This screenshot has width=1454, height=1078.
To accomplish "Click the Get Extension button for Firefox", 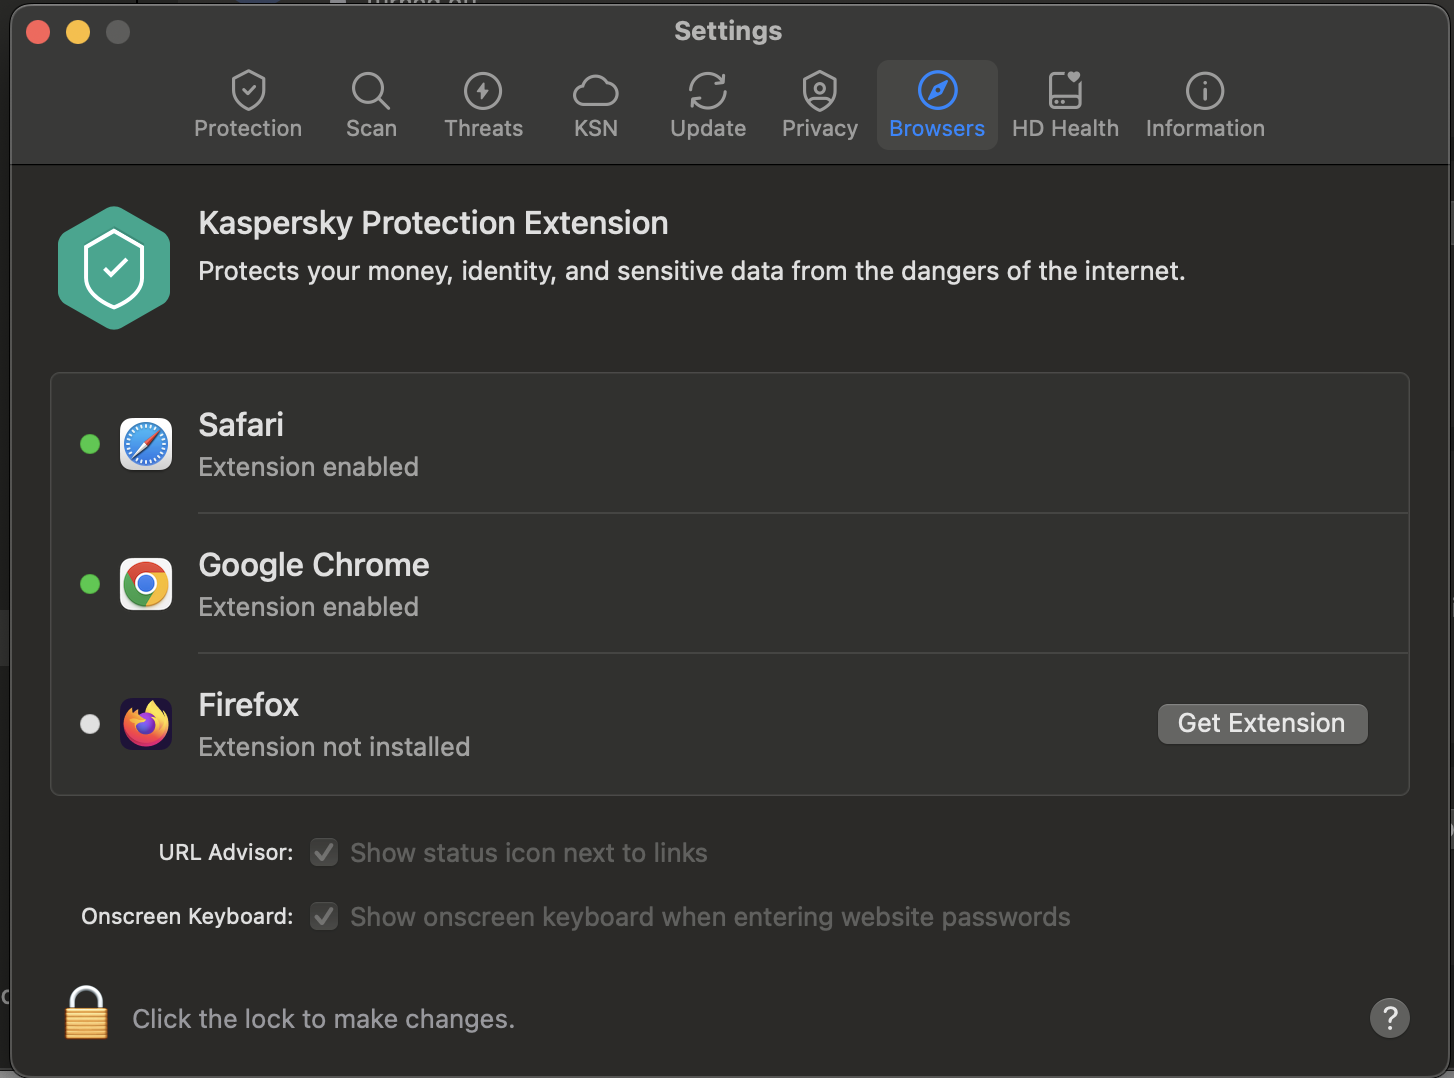I will click(x=1262, y=724).
